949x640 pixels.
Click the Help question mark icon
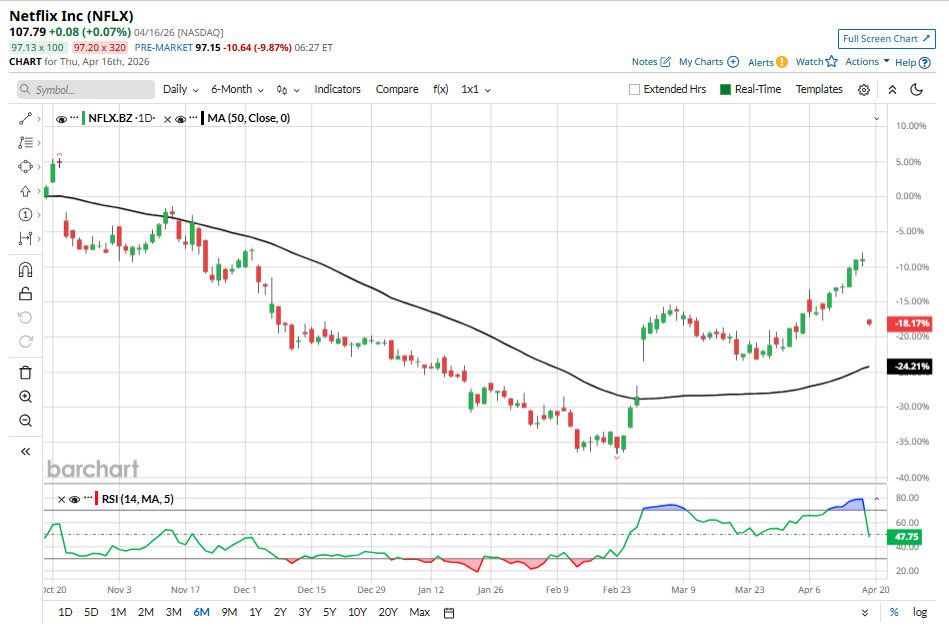click(925, 62)
